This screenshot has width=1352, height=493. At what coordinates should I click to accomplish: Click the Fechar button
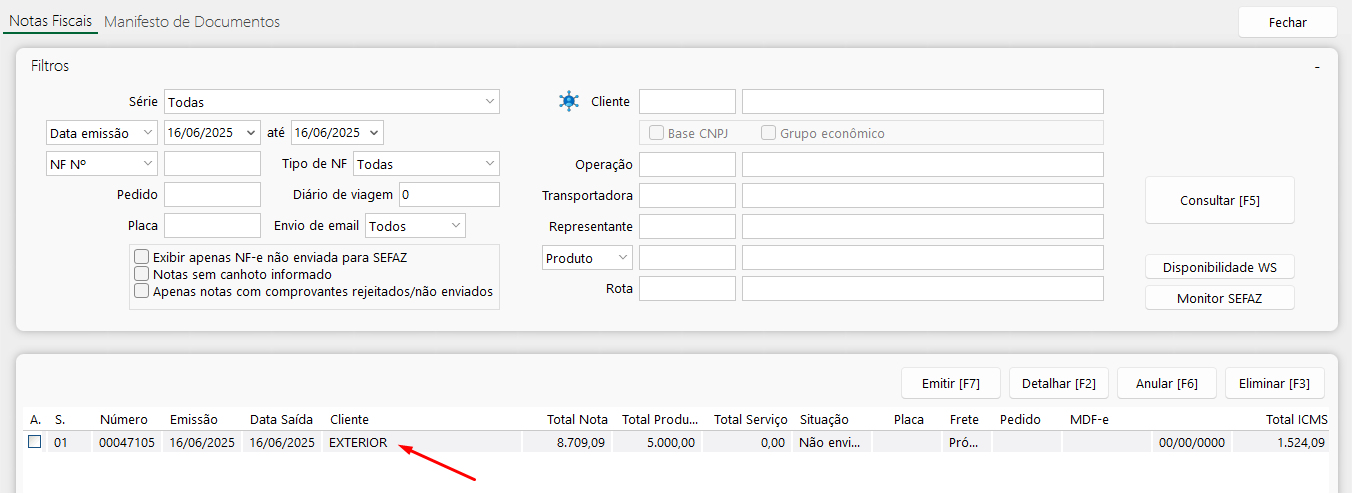(x=1287, y=22)
